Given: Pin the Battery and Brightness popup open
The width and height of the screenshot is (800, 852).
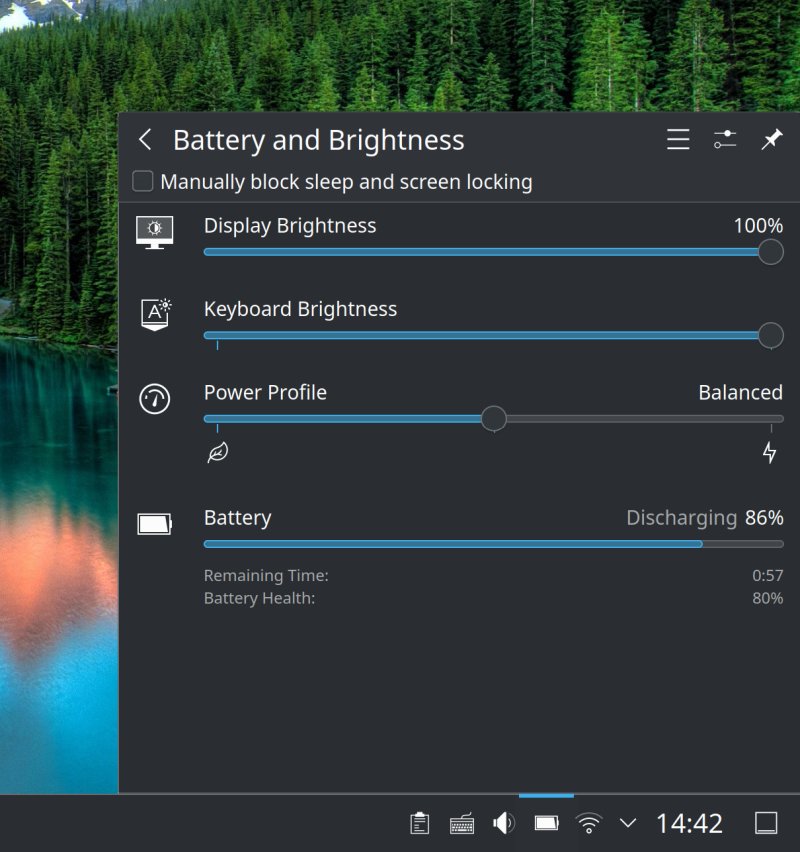Looking at the screenshot, I should tap(771, 140).
